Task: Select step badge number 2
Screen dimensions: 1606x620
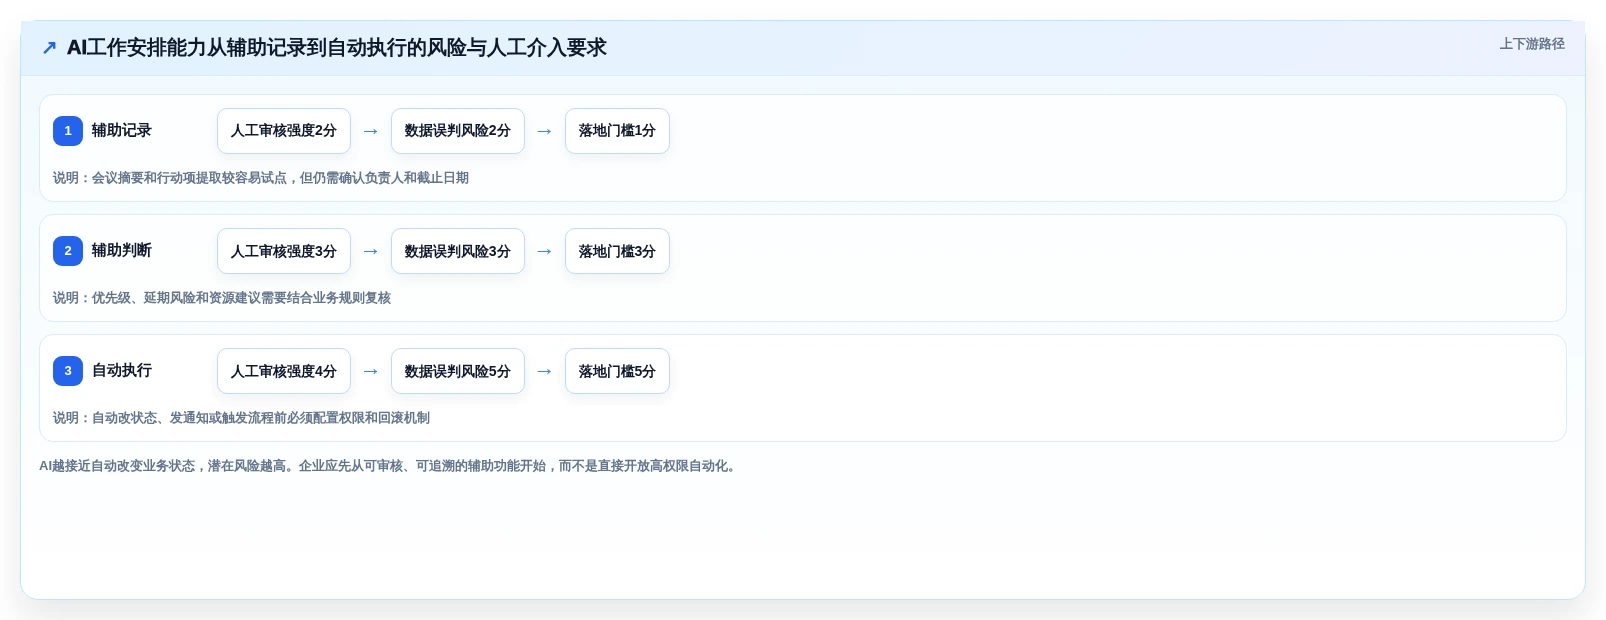Action: coord(68,251)
